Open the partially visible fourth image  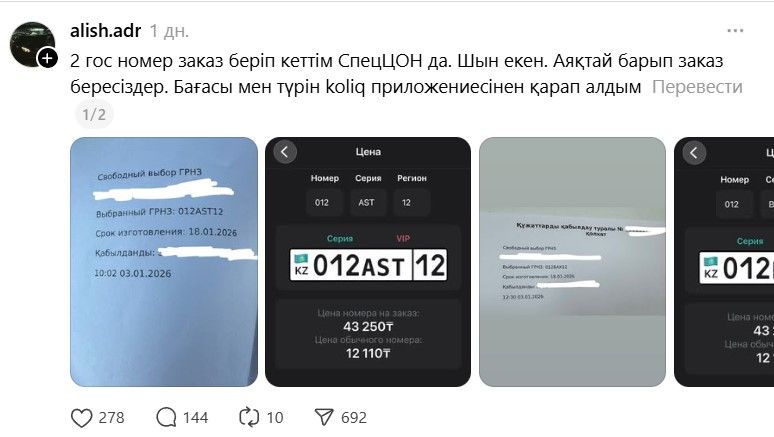pyautogui.click(x=724, y=262)
